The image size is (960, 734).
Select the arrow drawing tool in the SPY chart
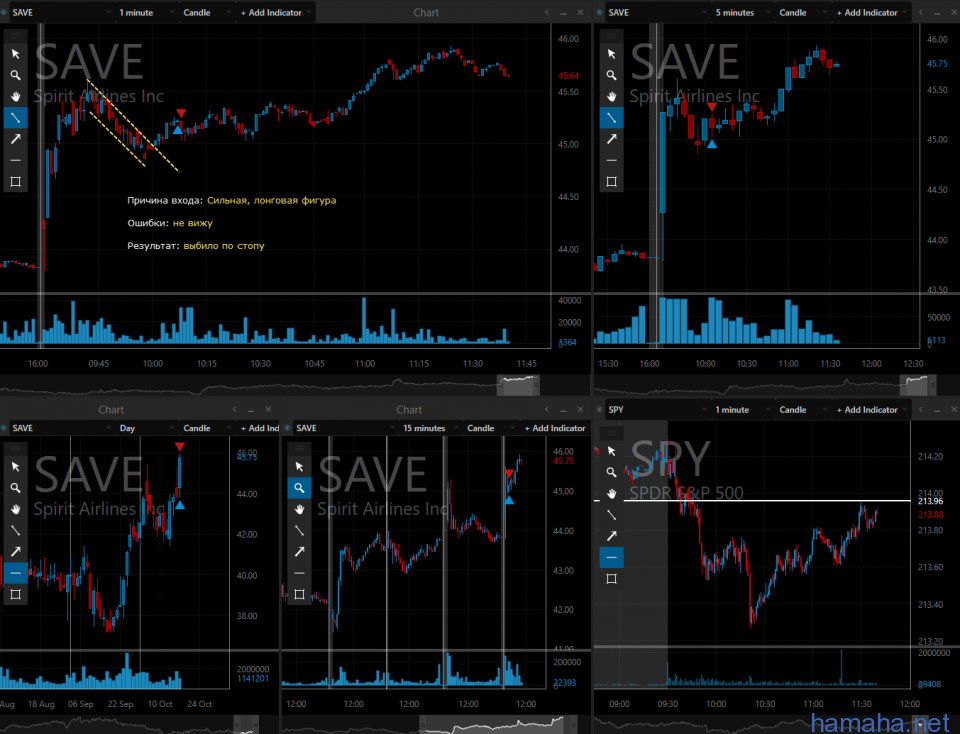[x=611, y=536]
